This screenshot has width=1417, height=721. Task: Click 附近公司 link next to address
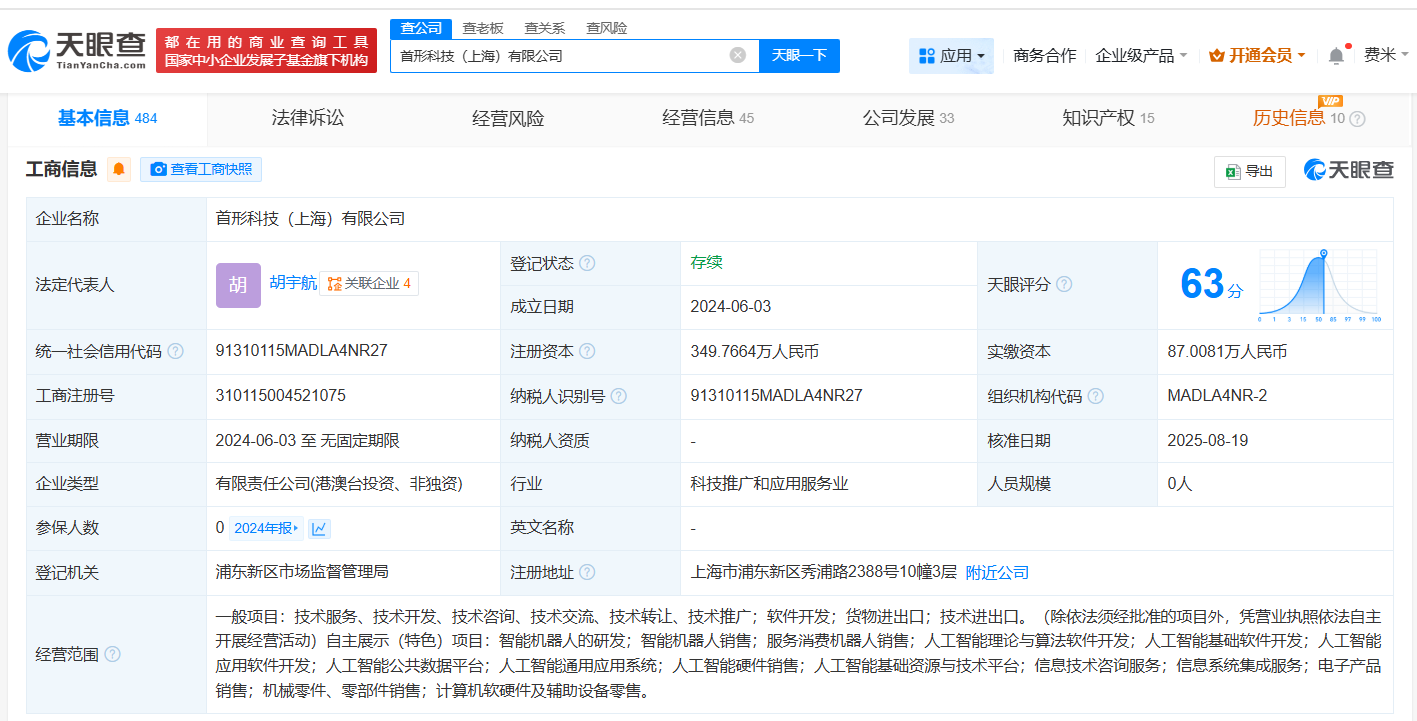tap(997, 573)
